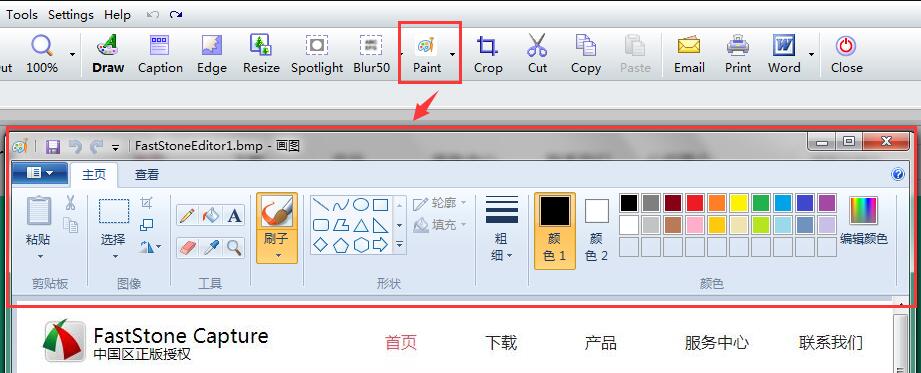Select the Color picker eyedropper
Image resolution: width=921 pixels, height=373 pixels.
(x=210, y=248)
